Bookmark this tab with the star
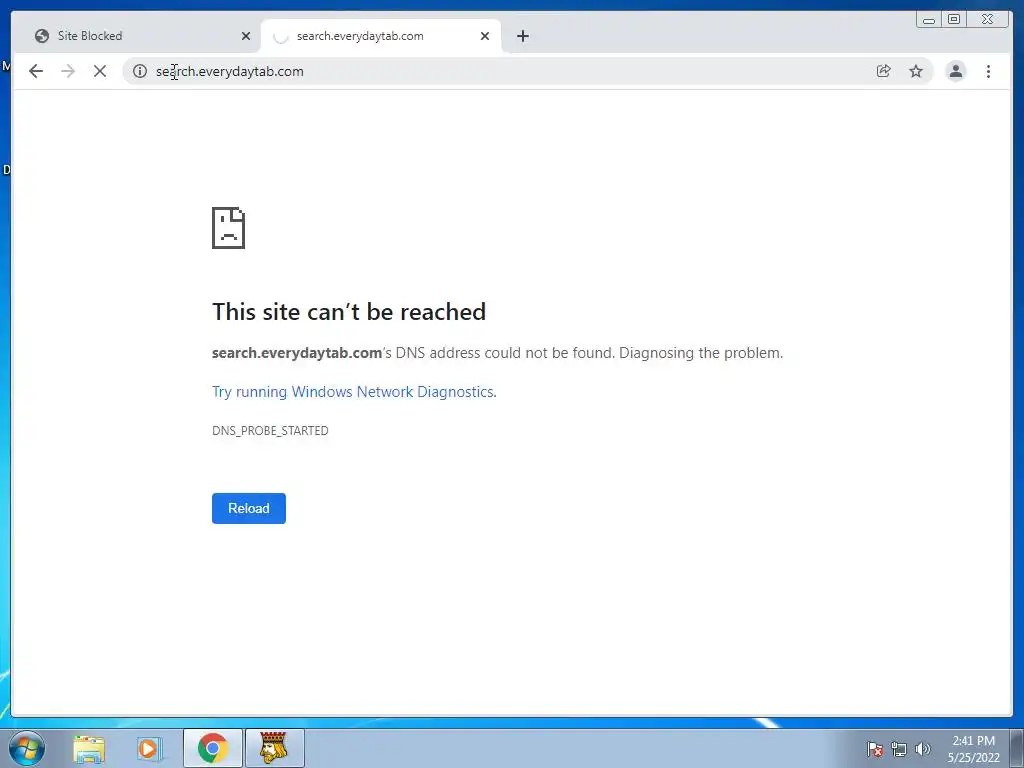Image resolution: width=1024 pixels, height=768 pixels. click(x=916, y=71)
